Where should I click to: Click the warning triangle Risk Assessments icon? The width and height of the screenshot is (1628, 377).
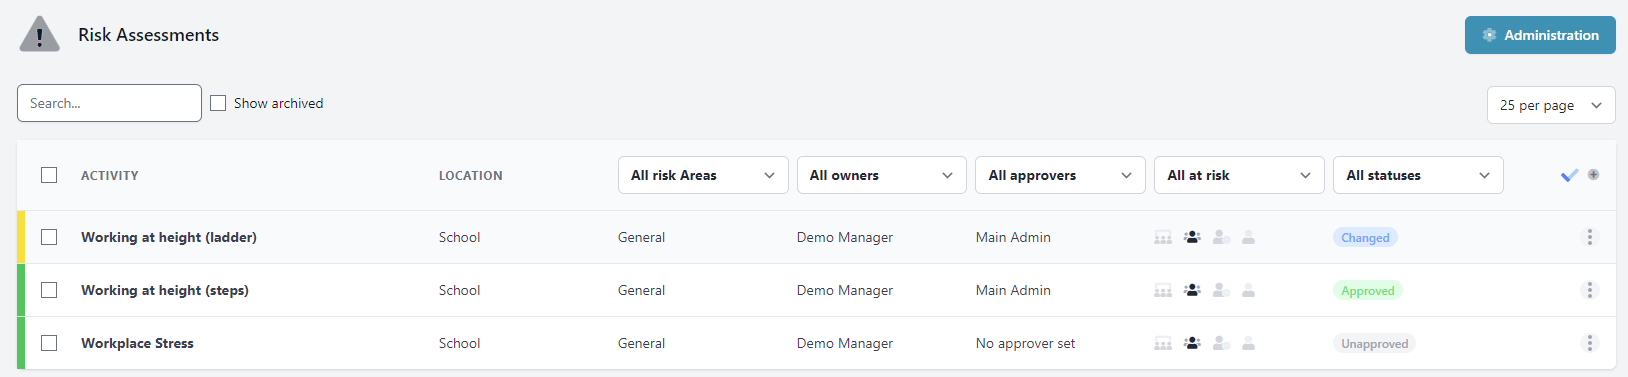40,34
